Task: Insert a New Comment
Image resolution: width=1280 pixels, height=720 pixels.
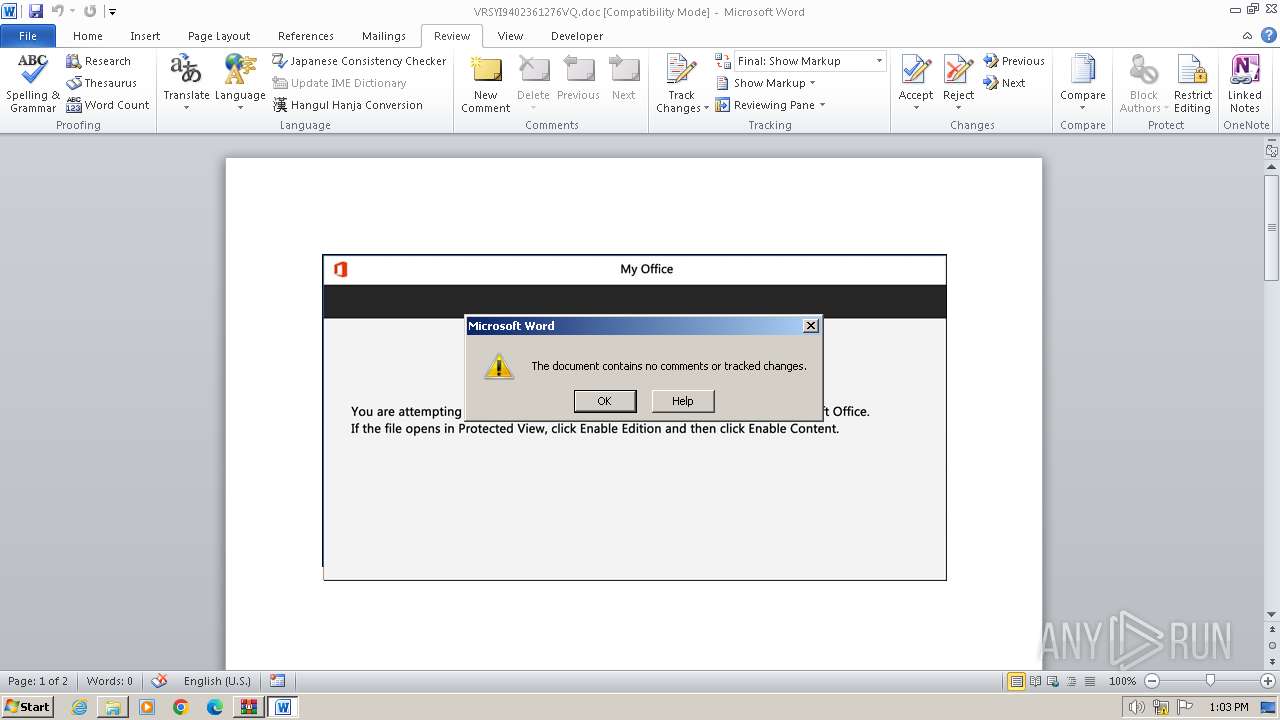Action: [486, 83]
